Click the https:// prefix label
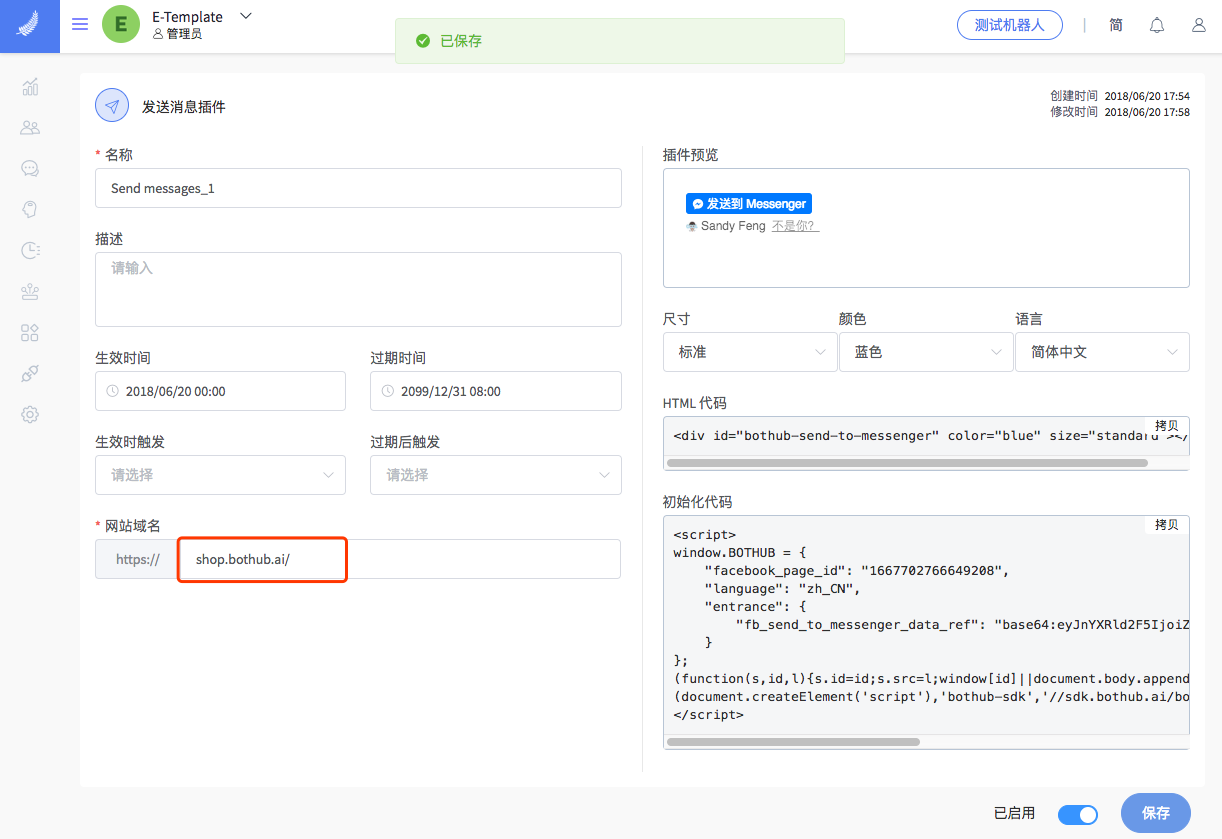Screen dimensions: 1222x839 pyautogui.click(x=137, y=559)
